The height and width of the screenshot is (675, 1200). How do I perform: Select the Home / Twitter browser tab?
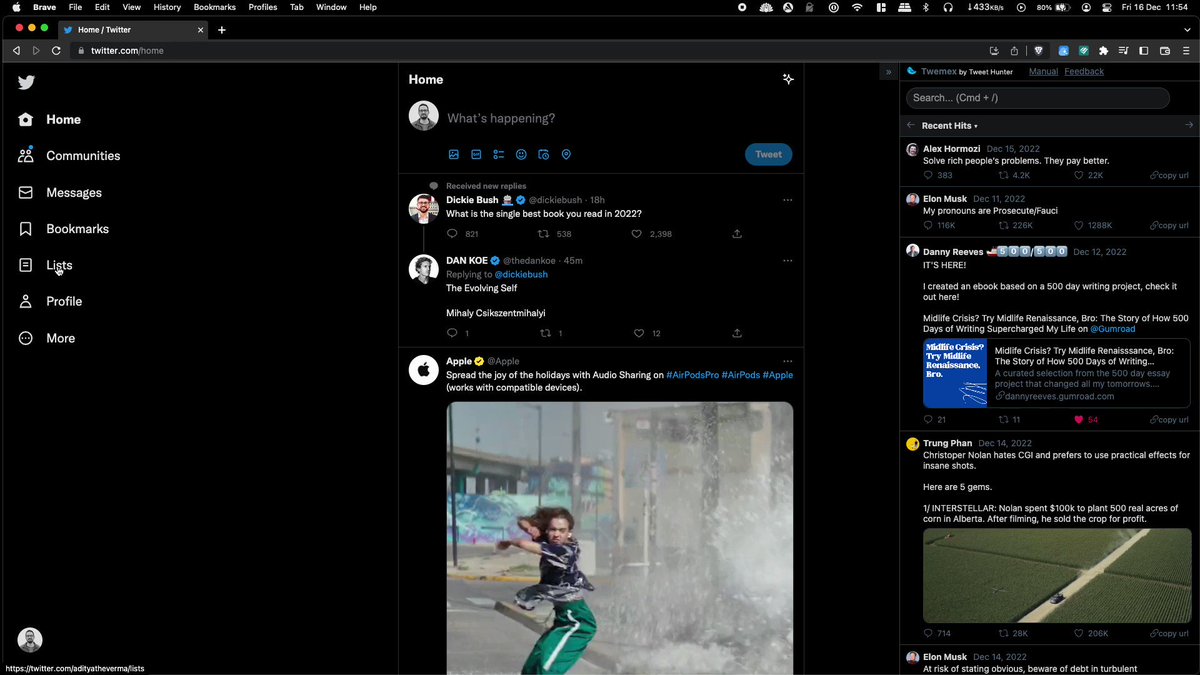pyautogui.click(x=134, y=30)
